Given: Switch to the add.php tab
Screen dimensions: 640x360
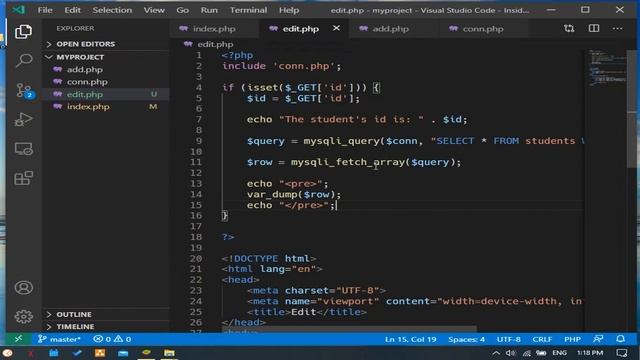Looking at the screenshot, I should tap(390, 29).
